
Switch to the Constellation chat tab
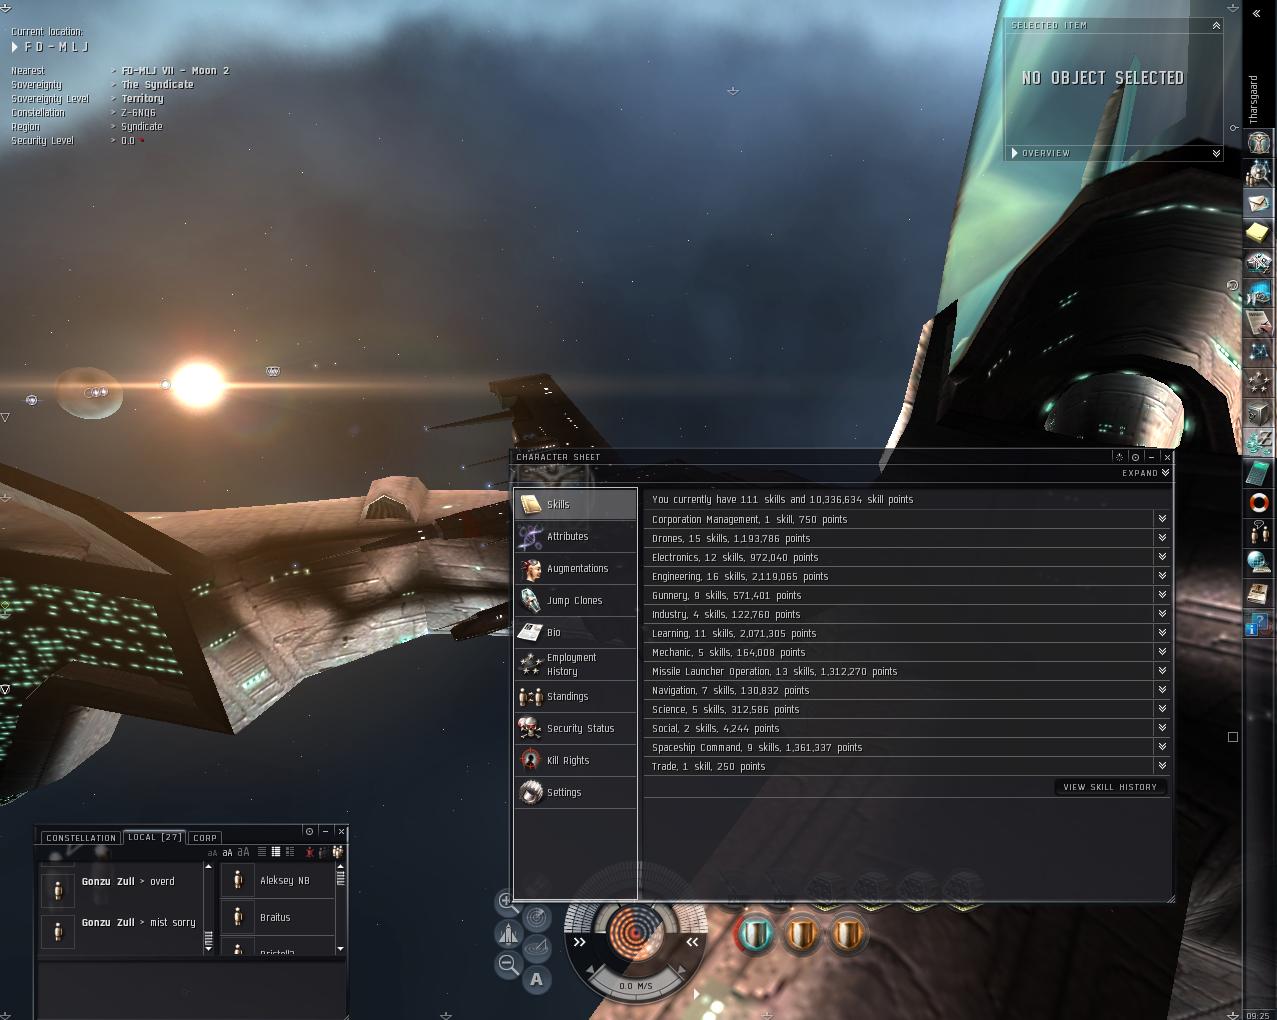tap(81, 838)
